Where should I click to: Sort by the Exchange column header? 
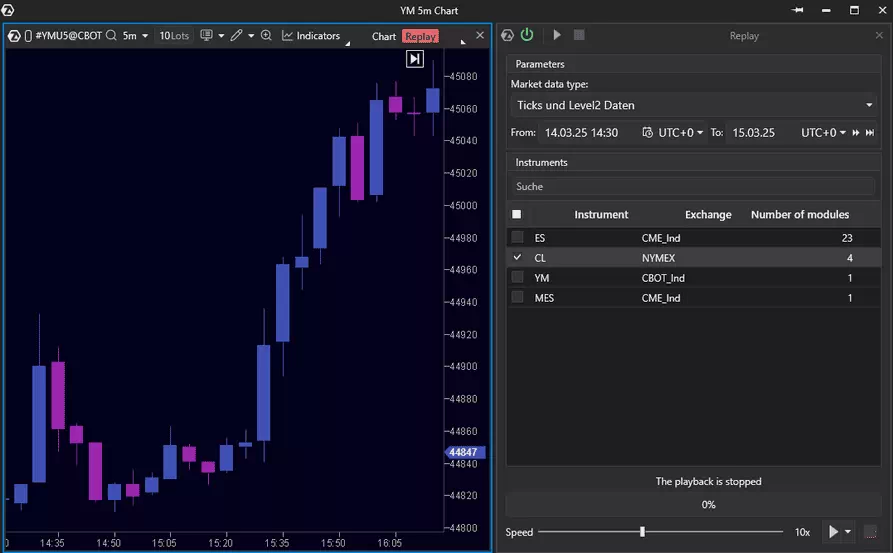tap(708, 215)
